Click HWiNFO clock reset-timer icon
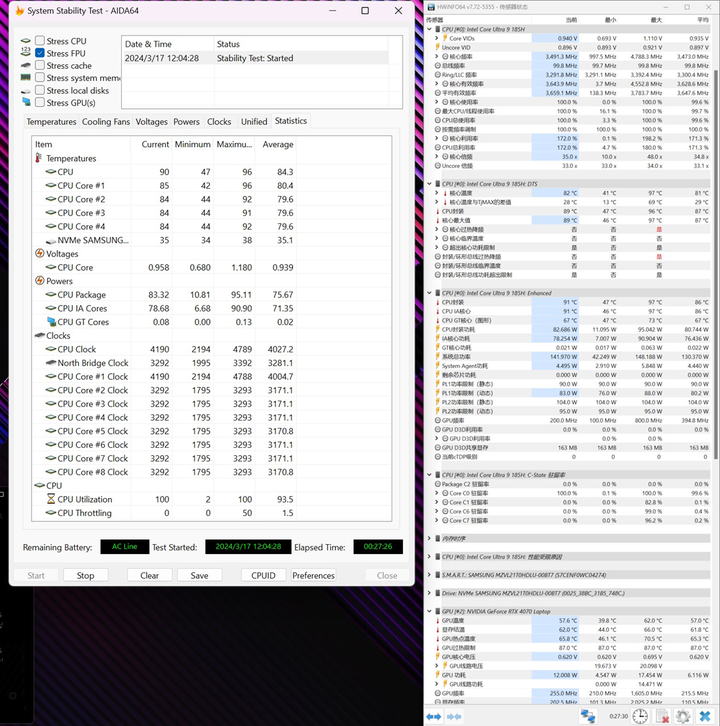This screenshot has height=726, width=720. click(x=640, y=716)
